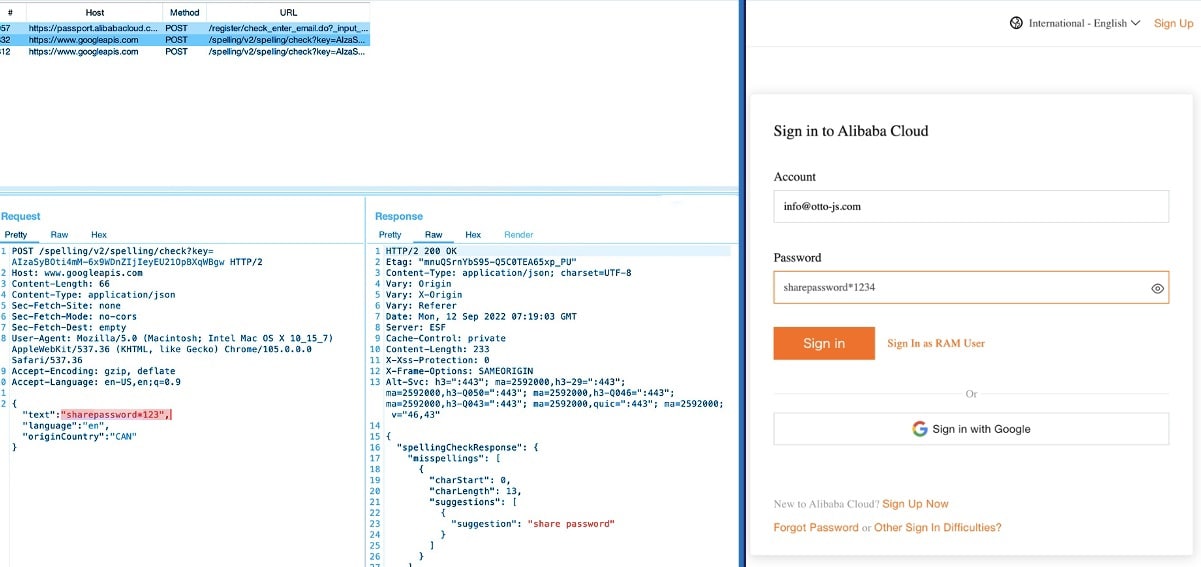The height and width of the screenshot is (567, 1201).
Task: Click "originCountry":"CAN" request body line
Action: pos(79,436)
